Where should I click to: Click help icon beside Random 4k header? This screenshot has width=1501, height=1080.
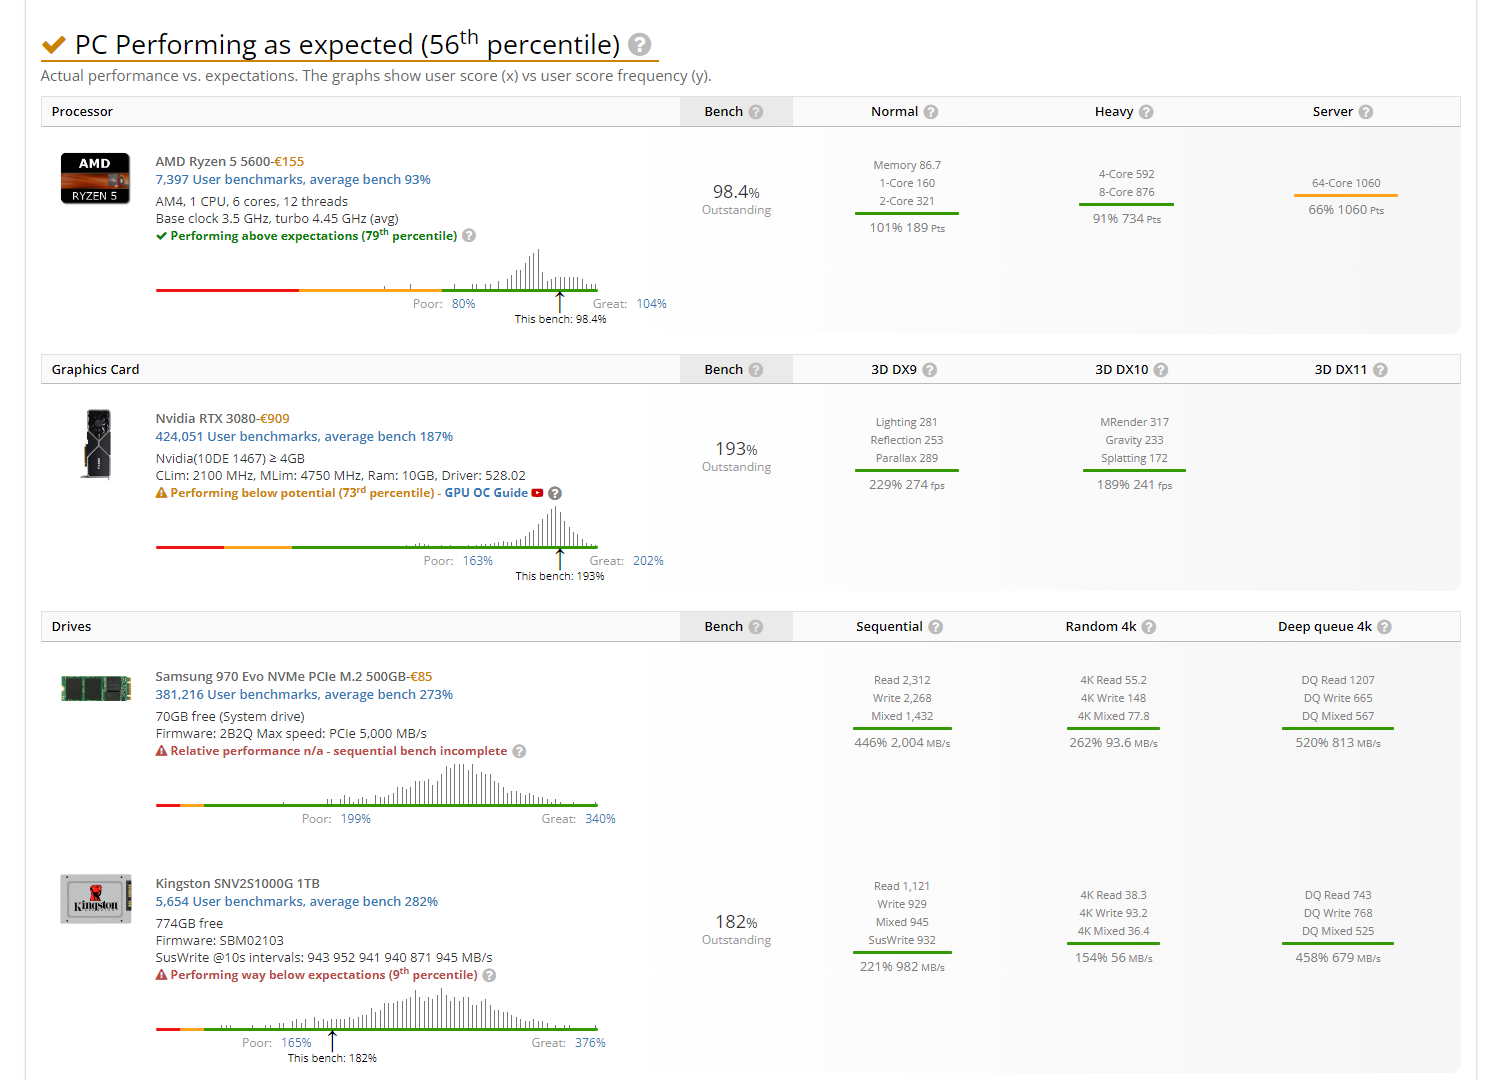(1149, 627)
